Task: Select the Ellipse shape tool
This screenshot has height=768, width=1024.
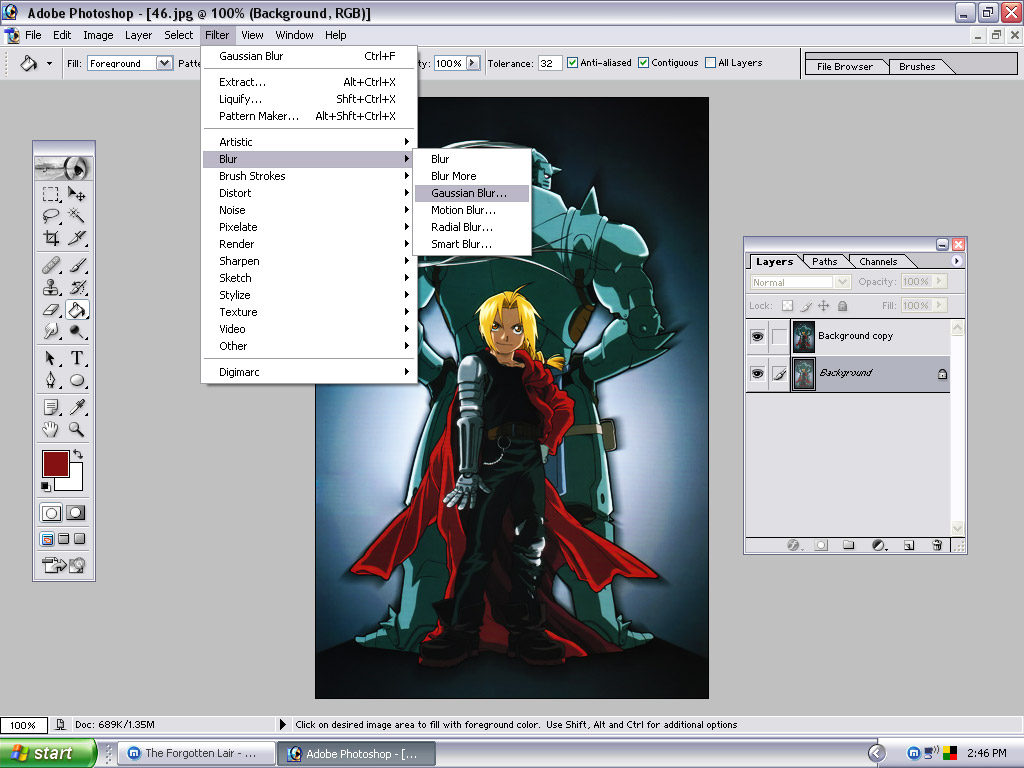Action: (76, 380)
